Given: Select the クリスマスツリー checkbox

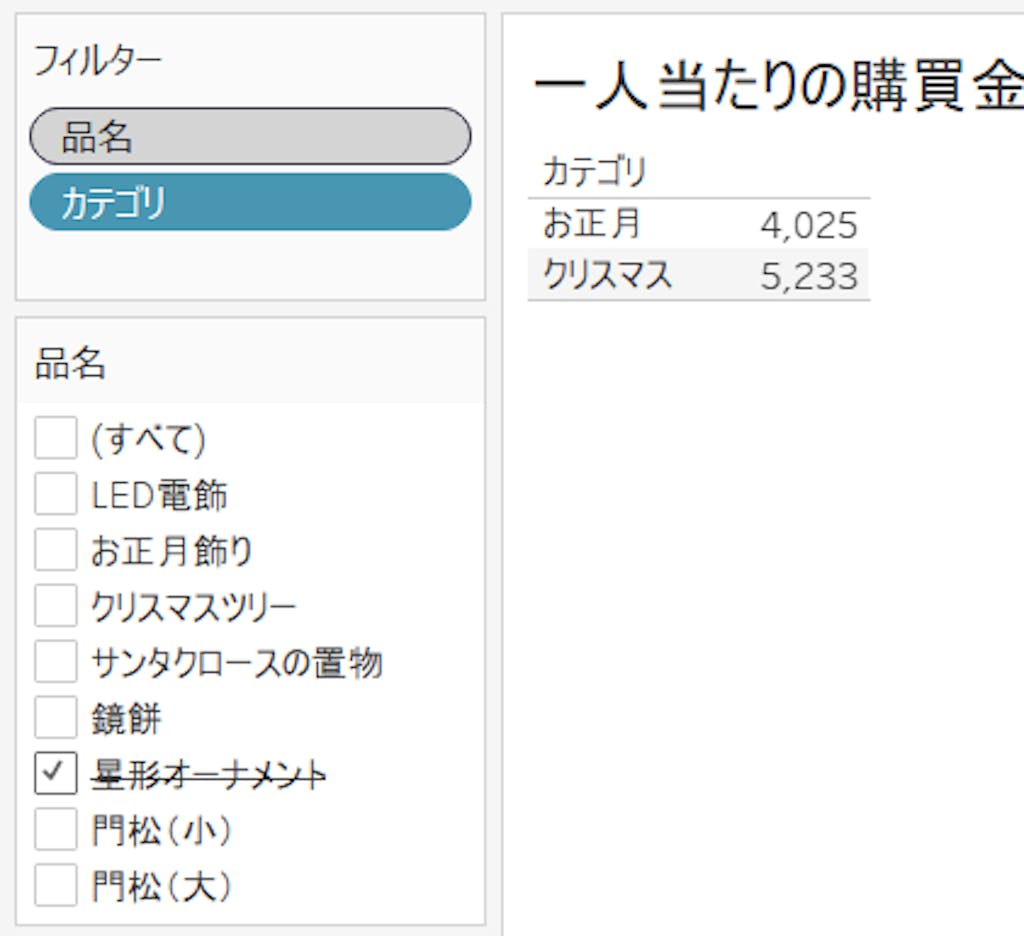Looking at the screenshot, I should [x=55, y=606].
